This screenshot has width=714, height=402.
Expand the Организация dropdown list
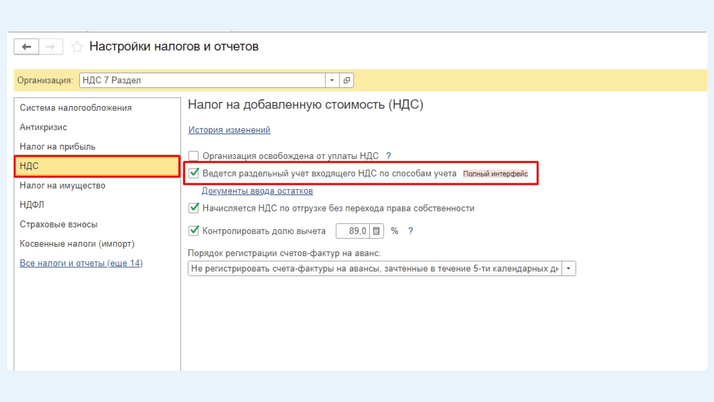click(332, 80)
